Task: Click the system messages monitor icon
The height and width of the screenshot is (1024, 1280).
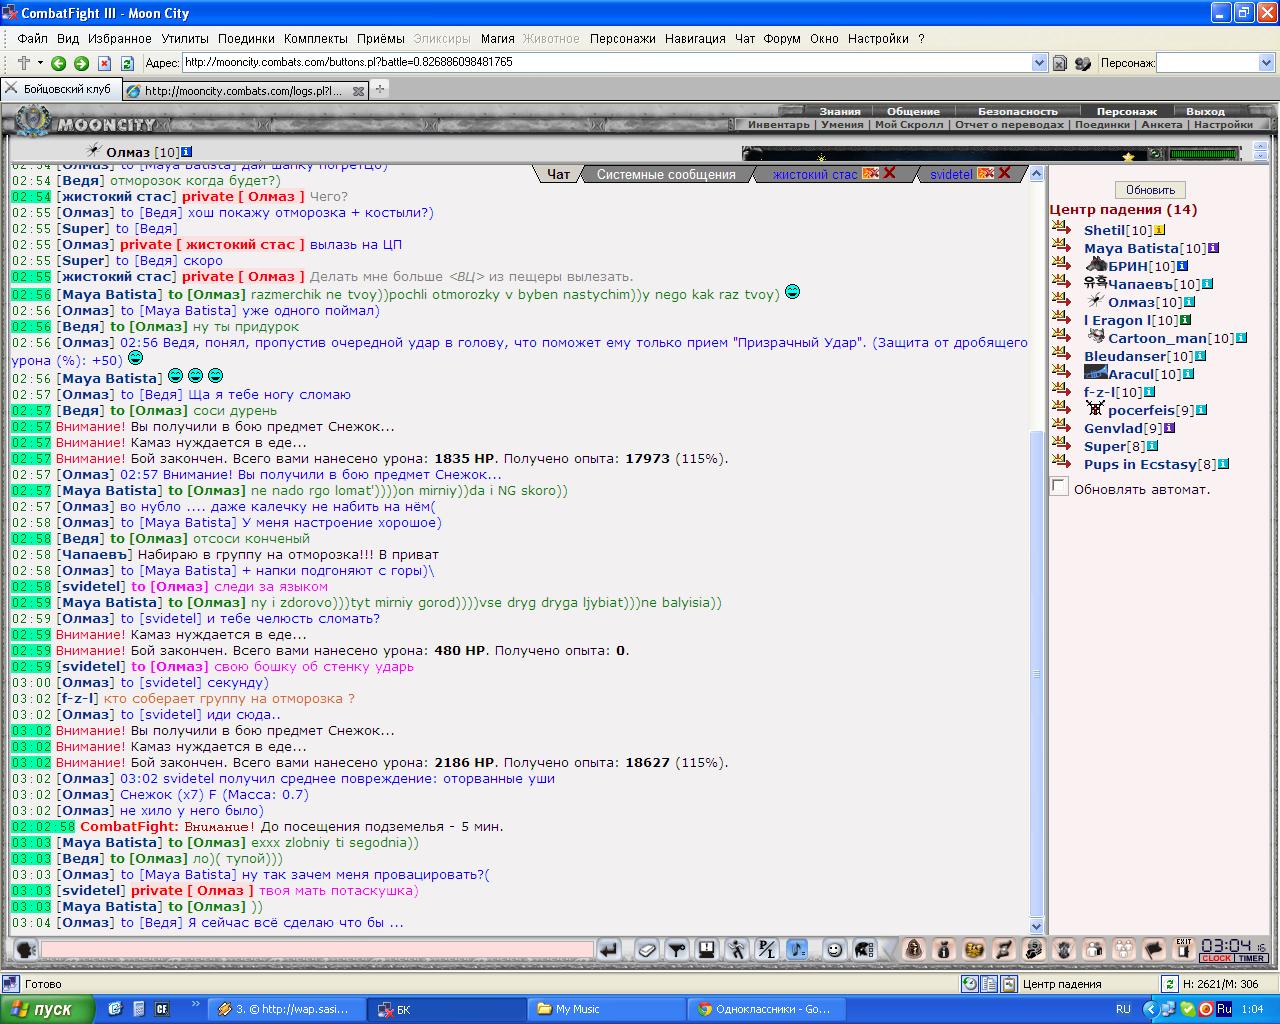Action: pyautogui.click(x=707, y=949)
